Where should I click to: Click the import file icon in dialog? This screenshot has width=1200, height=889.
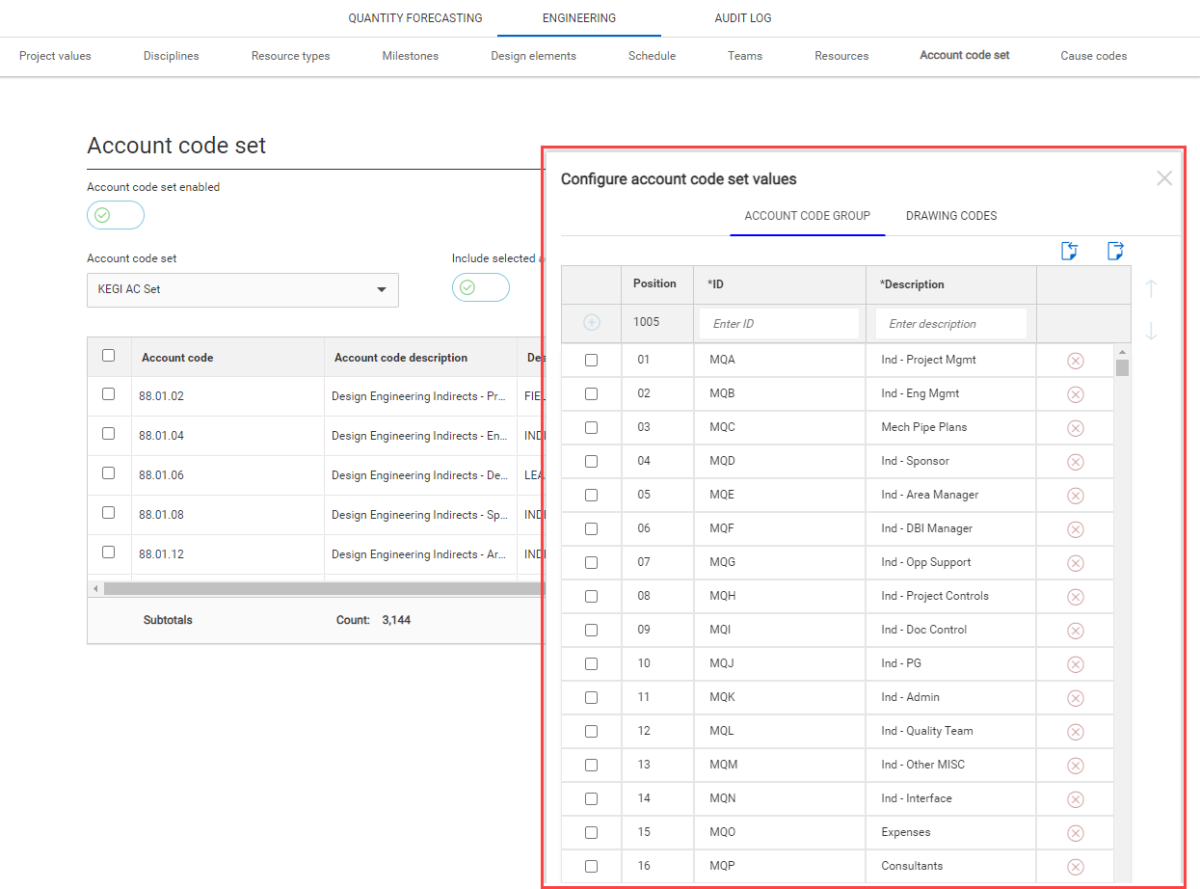pyautogui.click(x=1069, y=251)
